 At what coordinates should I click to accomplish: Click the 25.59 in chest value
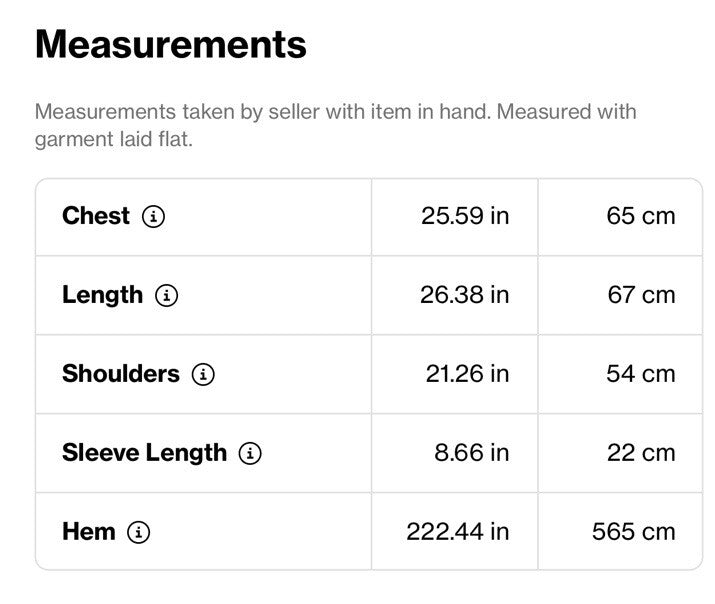(x=465, y=216)
